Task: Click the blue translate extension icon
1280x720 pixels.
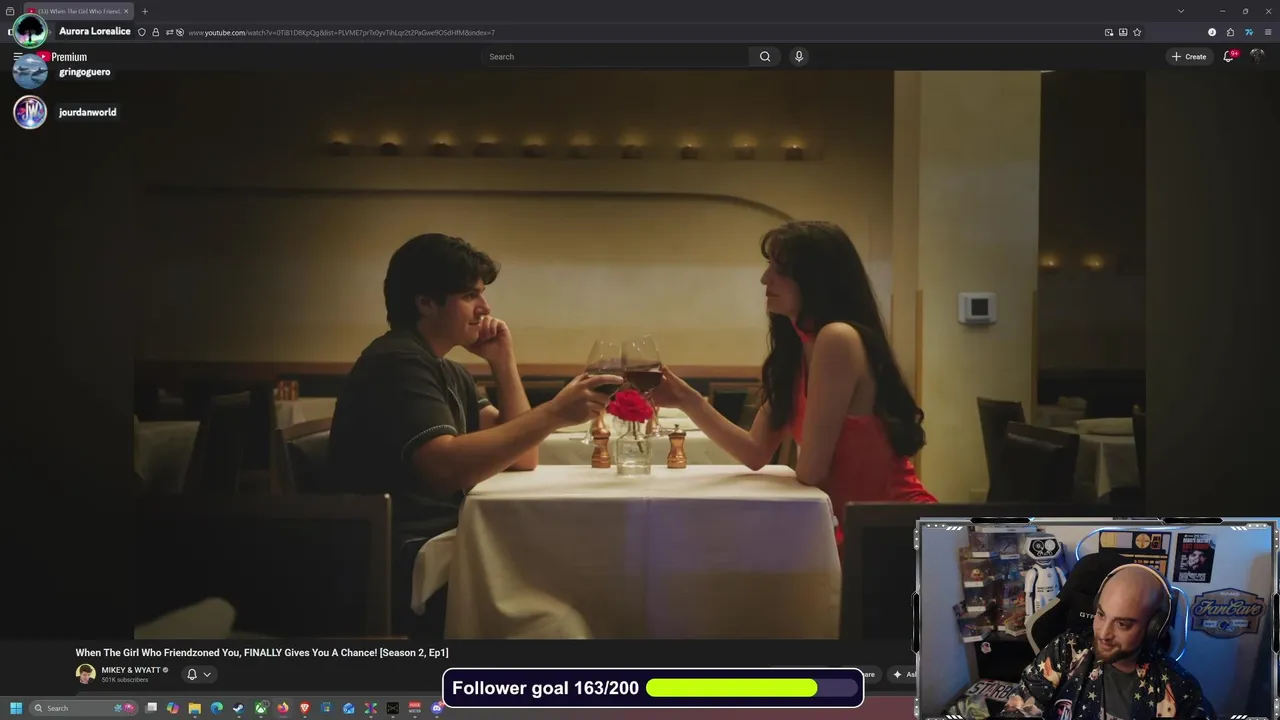Action: coord(1249,32)
